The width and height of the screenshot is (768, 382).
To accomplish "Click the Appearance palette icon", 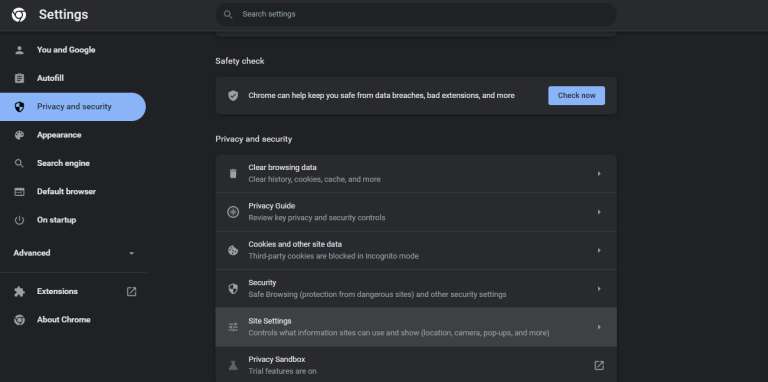I will pos(19,135).
